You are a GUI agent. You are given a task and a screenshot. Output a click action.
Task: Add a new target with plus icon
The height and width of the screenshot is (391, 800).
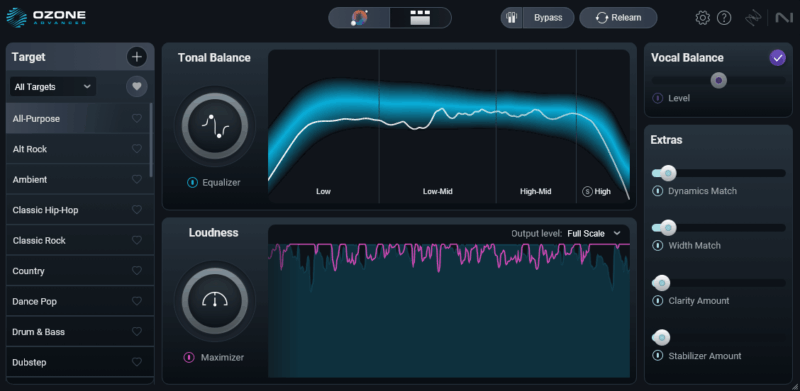[137, 57]
